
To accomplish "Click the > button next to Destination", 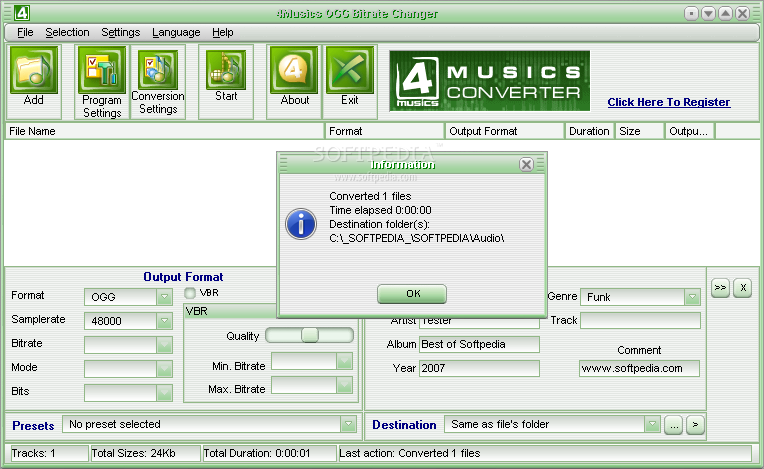I will [695, 425].
